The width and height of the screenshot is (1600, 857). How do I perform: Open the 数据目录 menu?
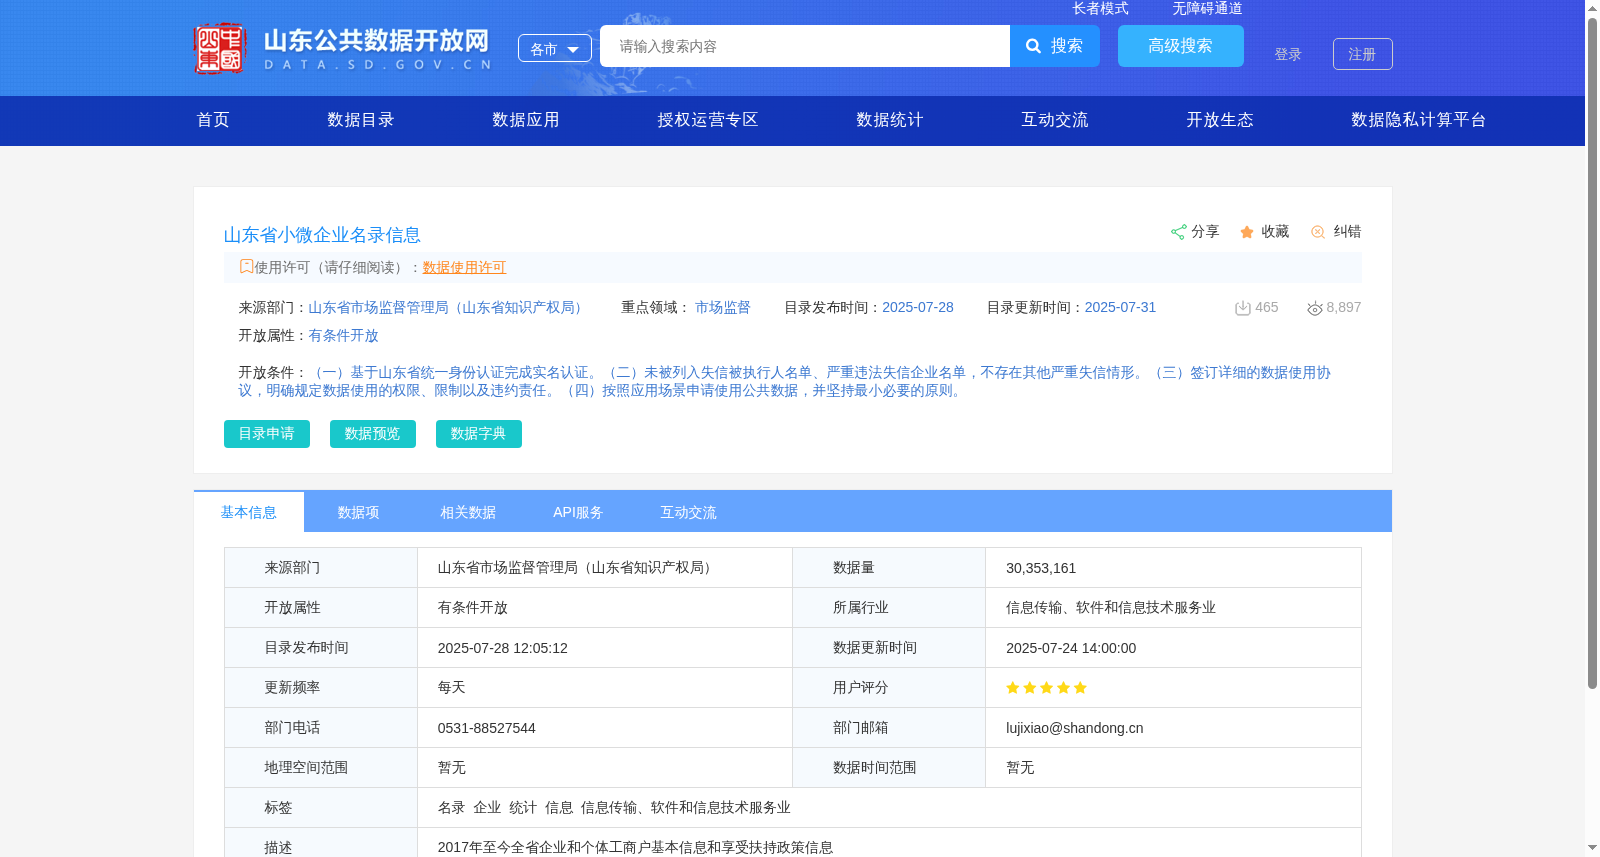point(361,120)
